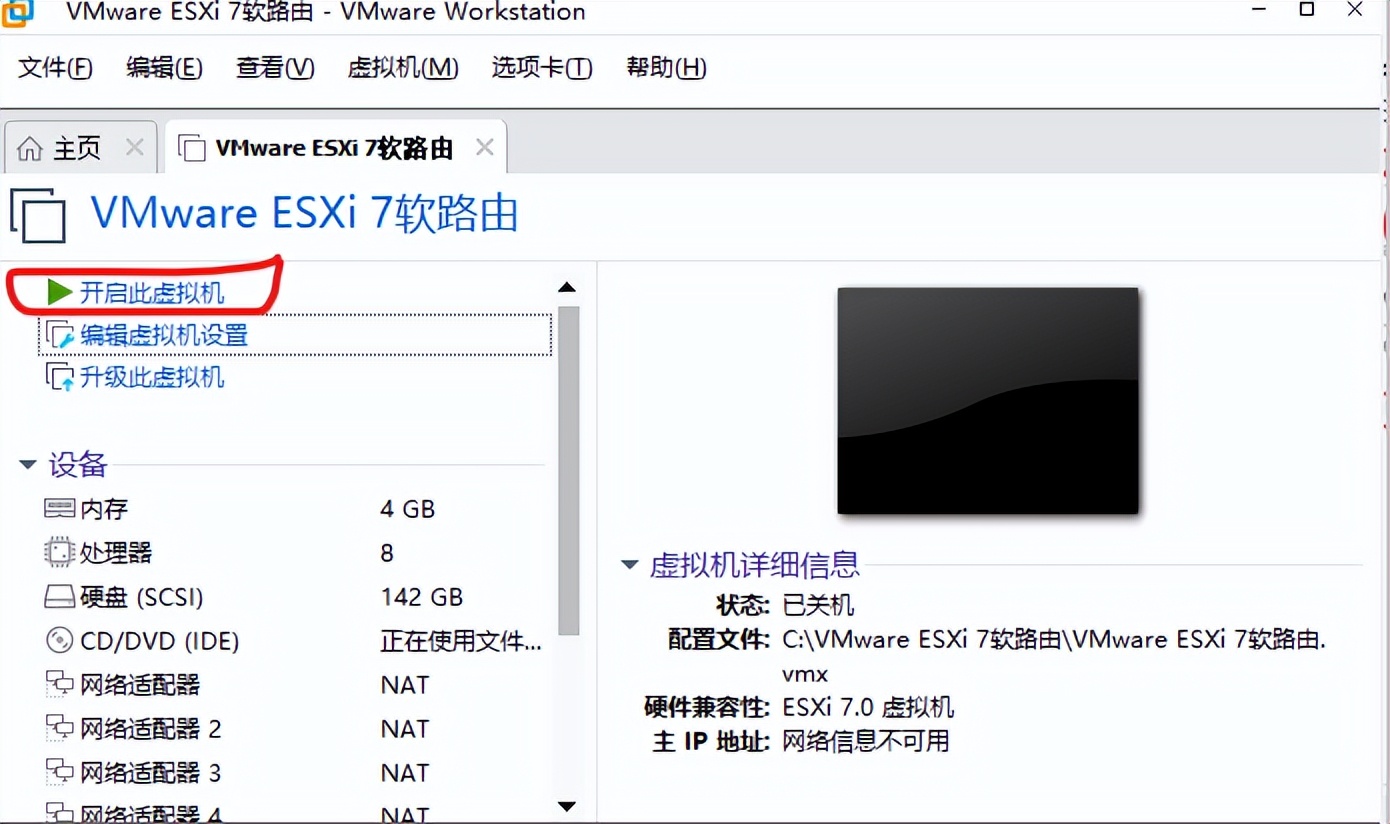Image resolution: width=1390 pixels, height=824 pixels.
Task: Click the scroll-up arrow on device list
Action: [x=567, y=286]
